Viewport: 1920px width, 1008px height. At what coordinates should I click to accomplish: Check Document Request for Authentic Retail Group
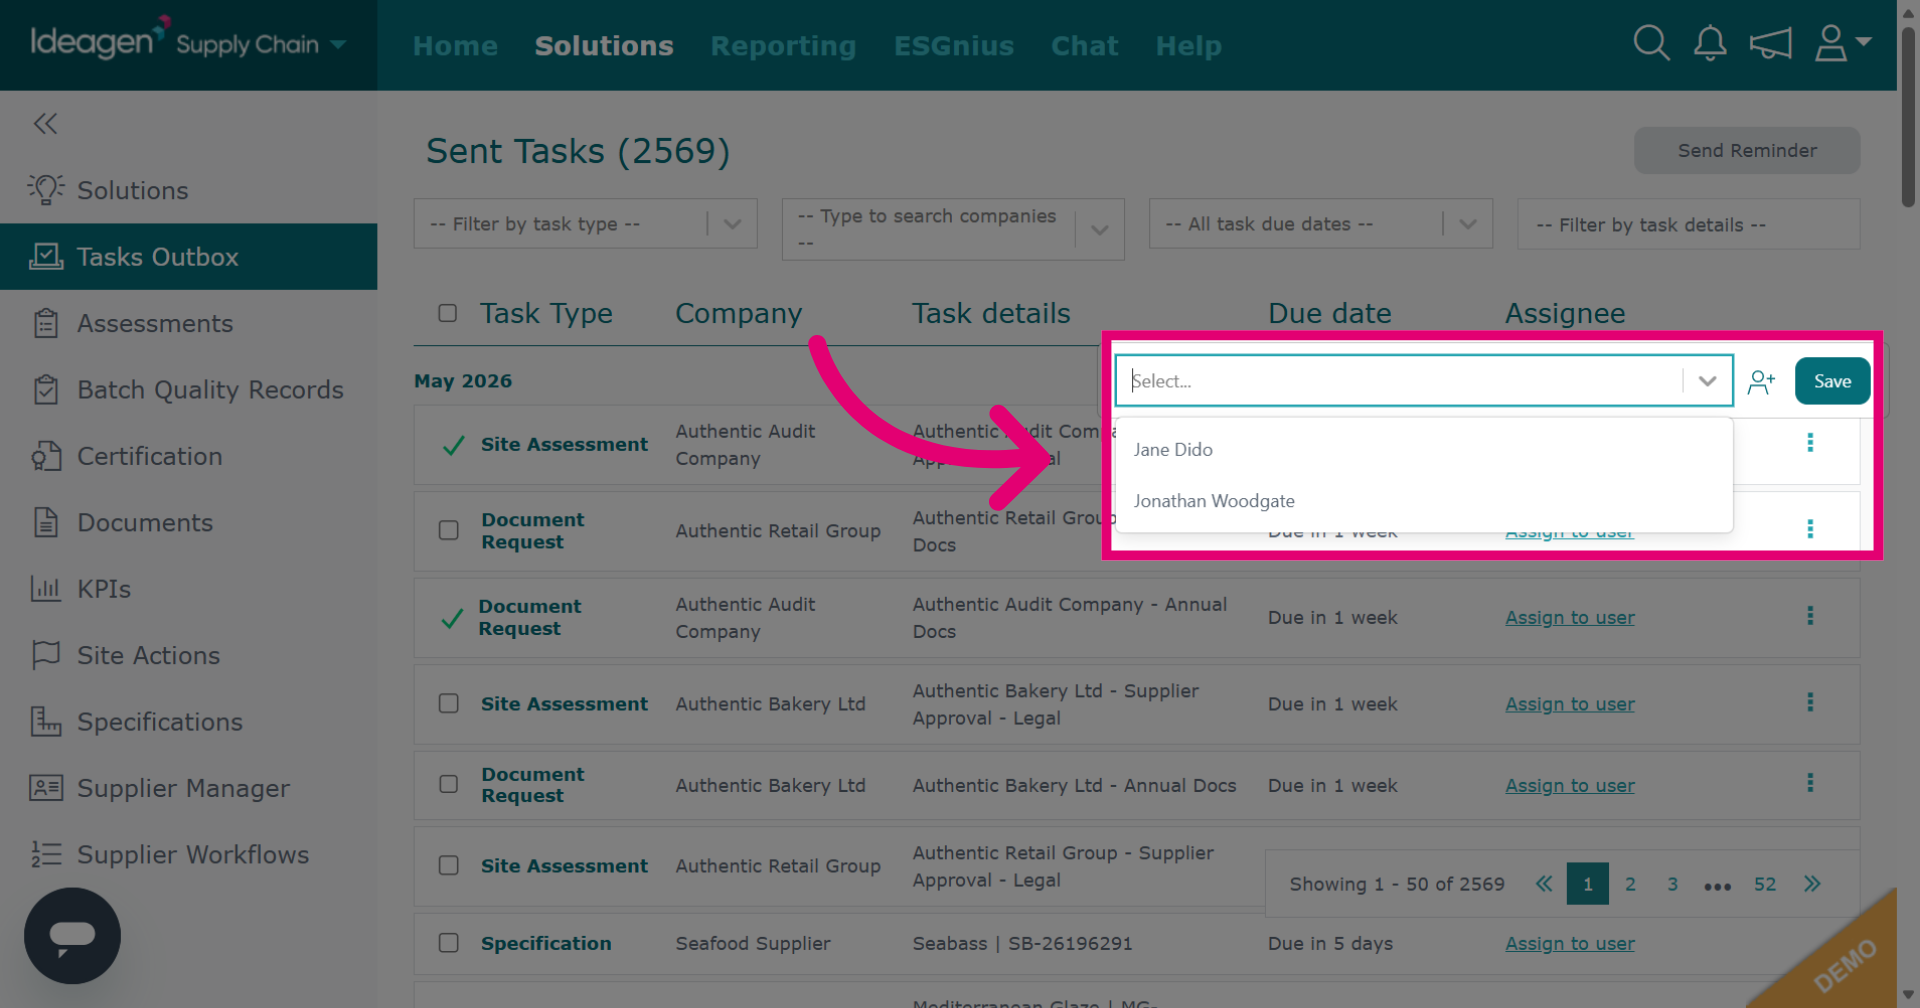[x=449, y=530]
